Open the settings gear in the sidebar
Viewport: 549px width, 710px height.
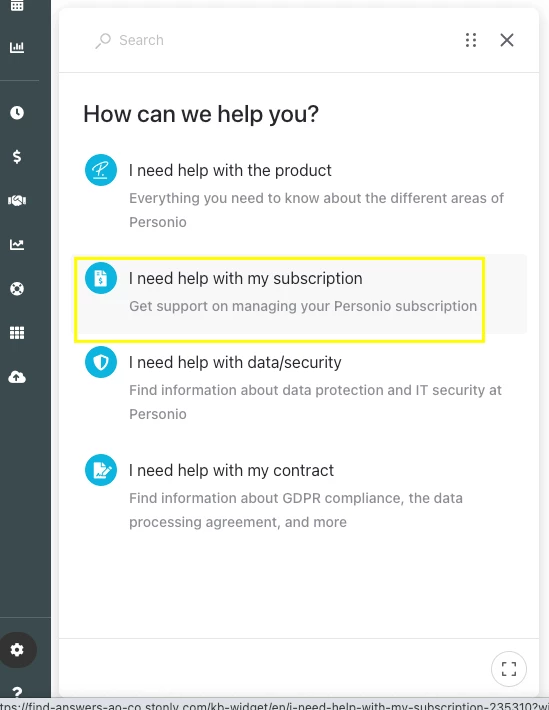pyautogui.click(x=17, y=650)
